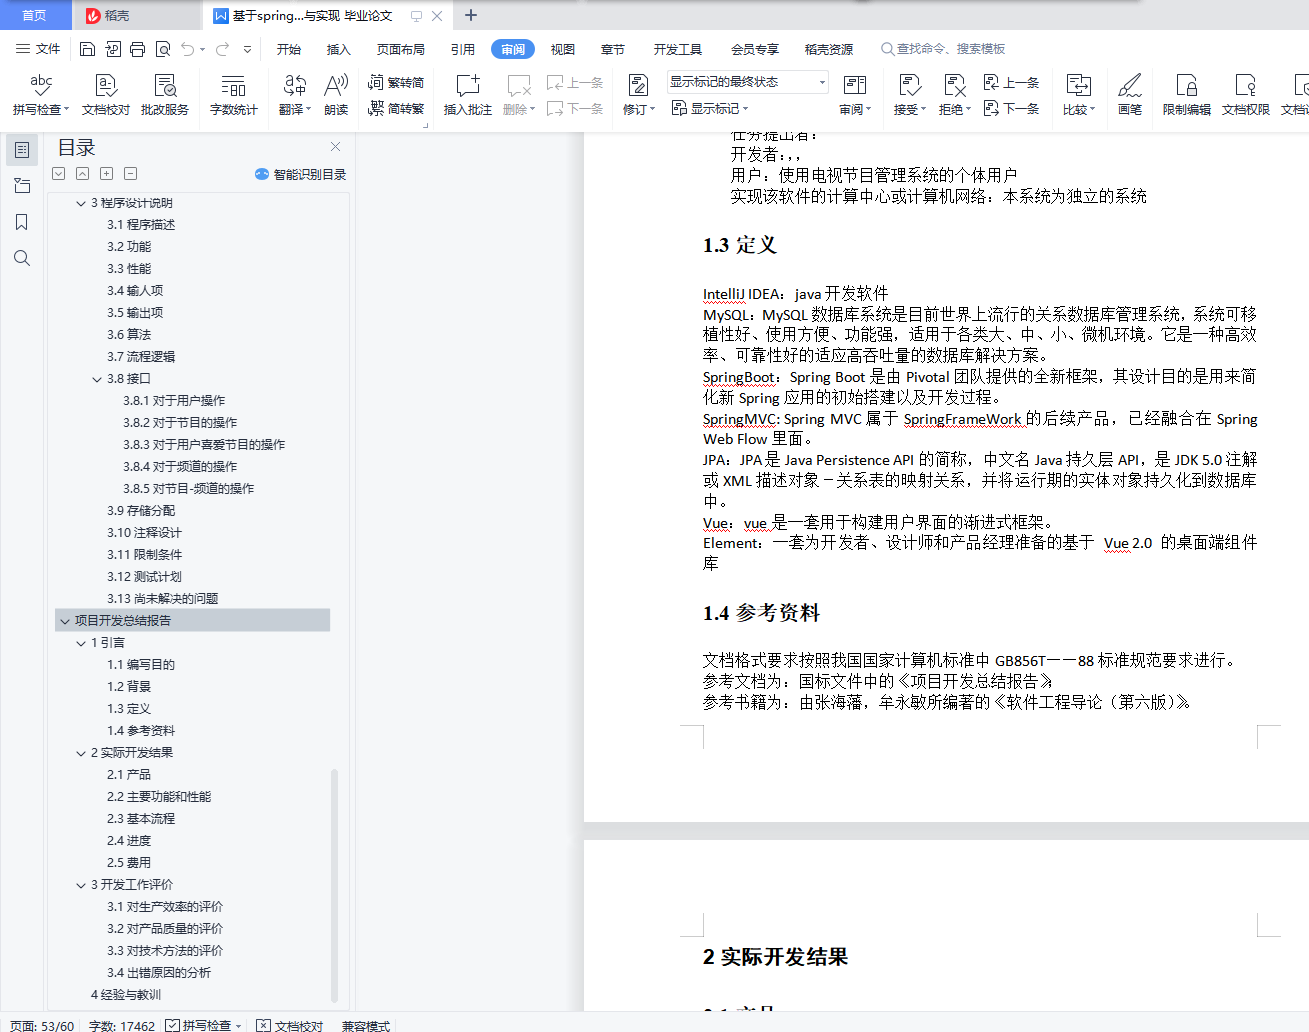Click the 查找命令、搜索模板 search box
1309x1032 pixels.
(x=944, y=49)
